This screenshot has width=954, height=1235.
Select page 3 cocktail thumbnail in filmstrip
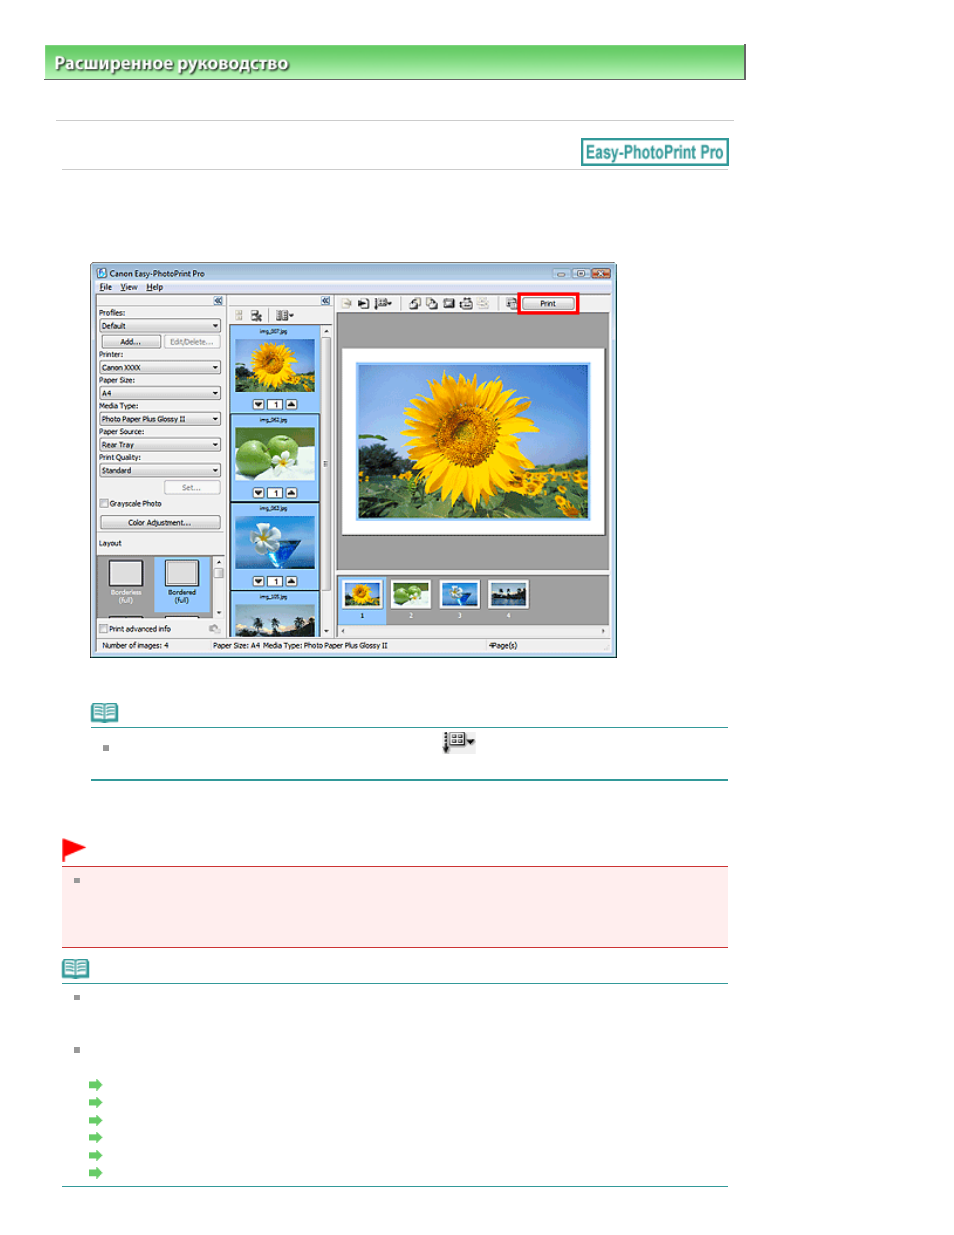(459, 594)
